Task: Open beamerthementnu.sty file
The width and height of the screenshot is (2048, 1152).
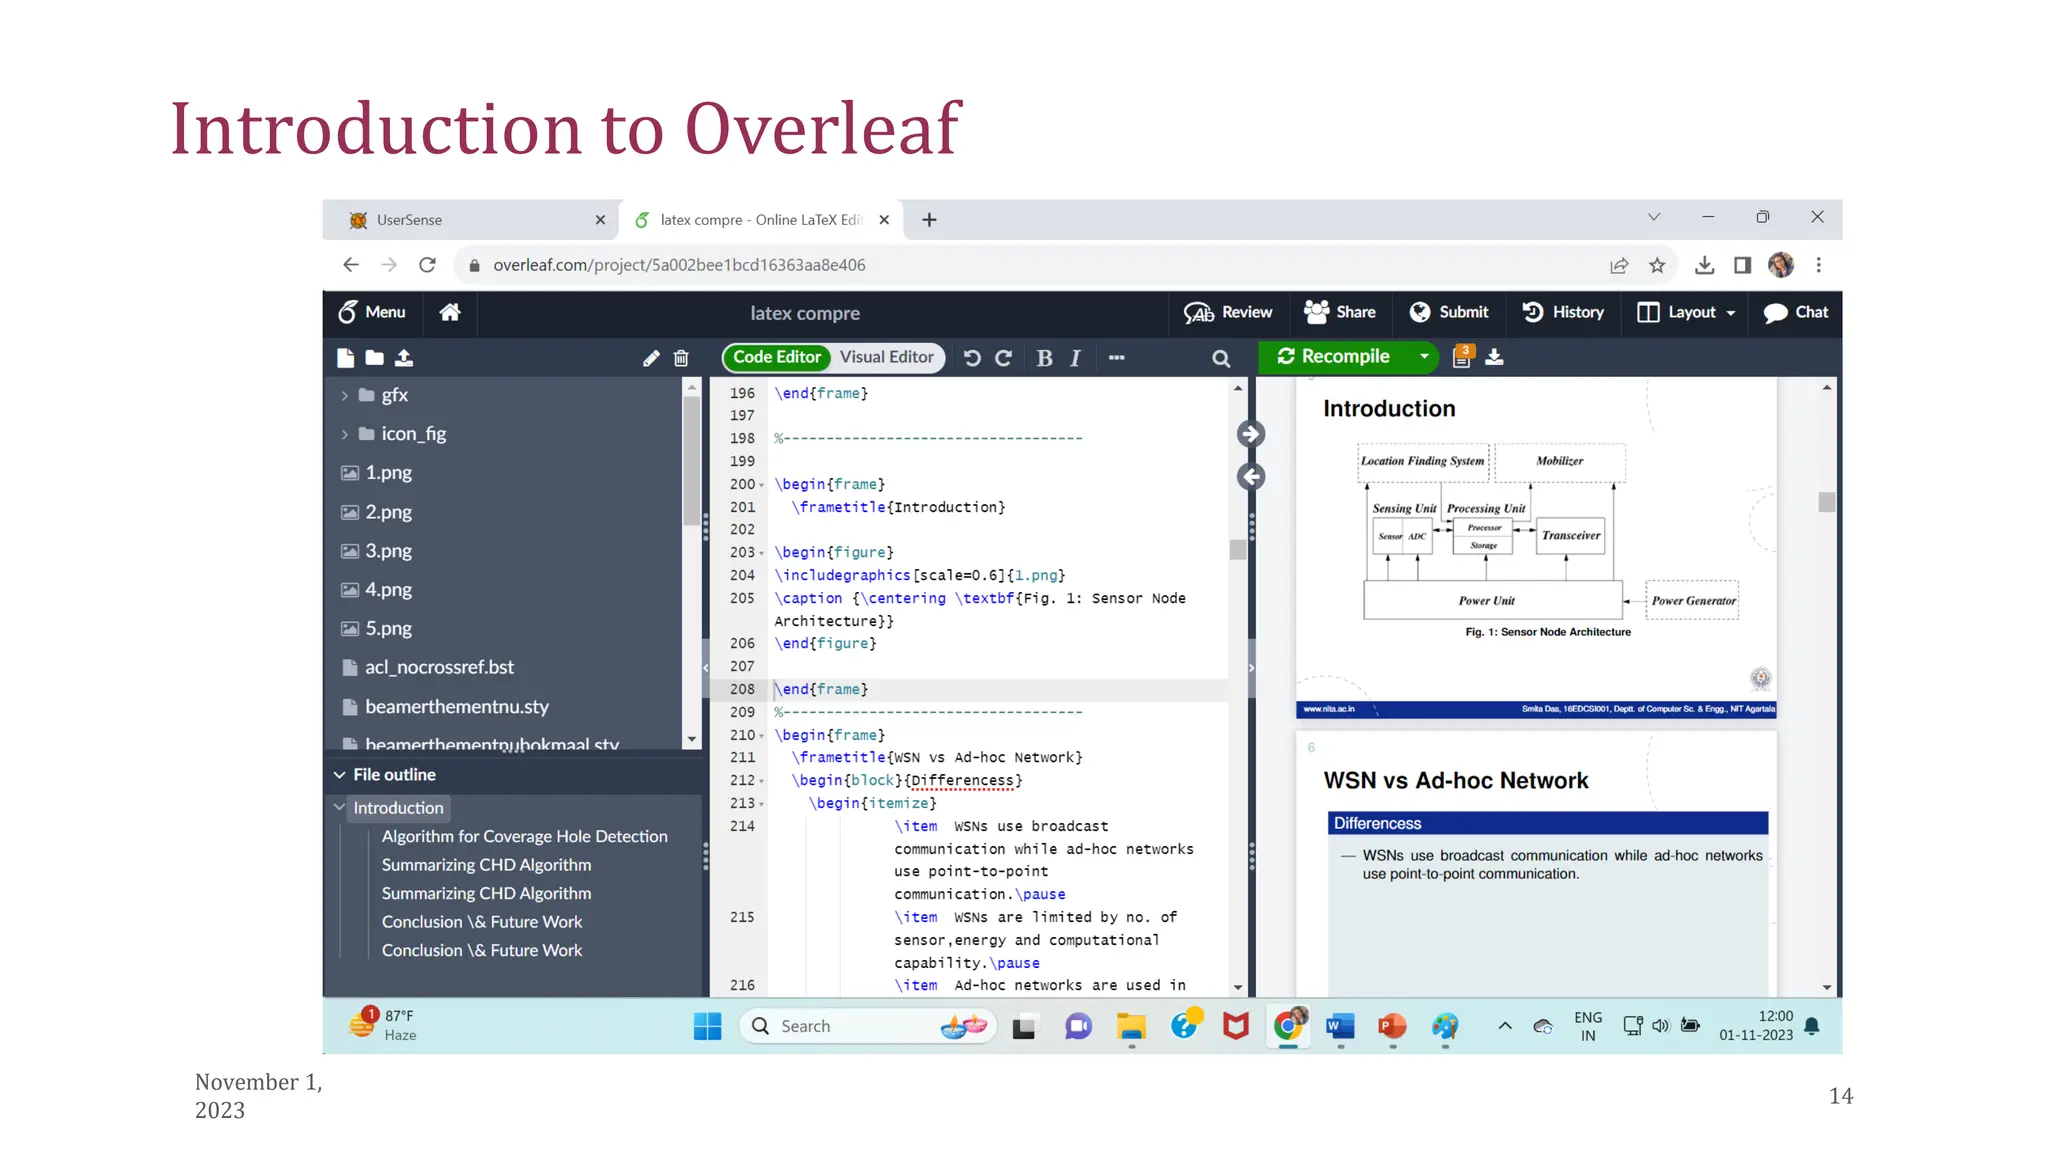Action: [457, 707]
